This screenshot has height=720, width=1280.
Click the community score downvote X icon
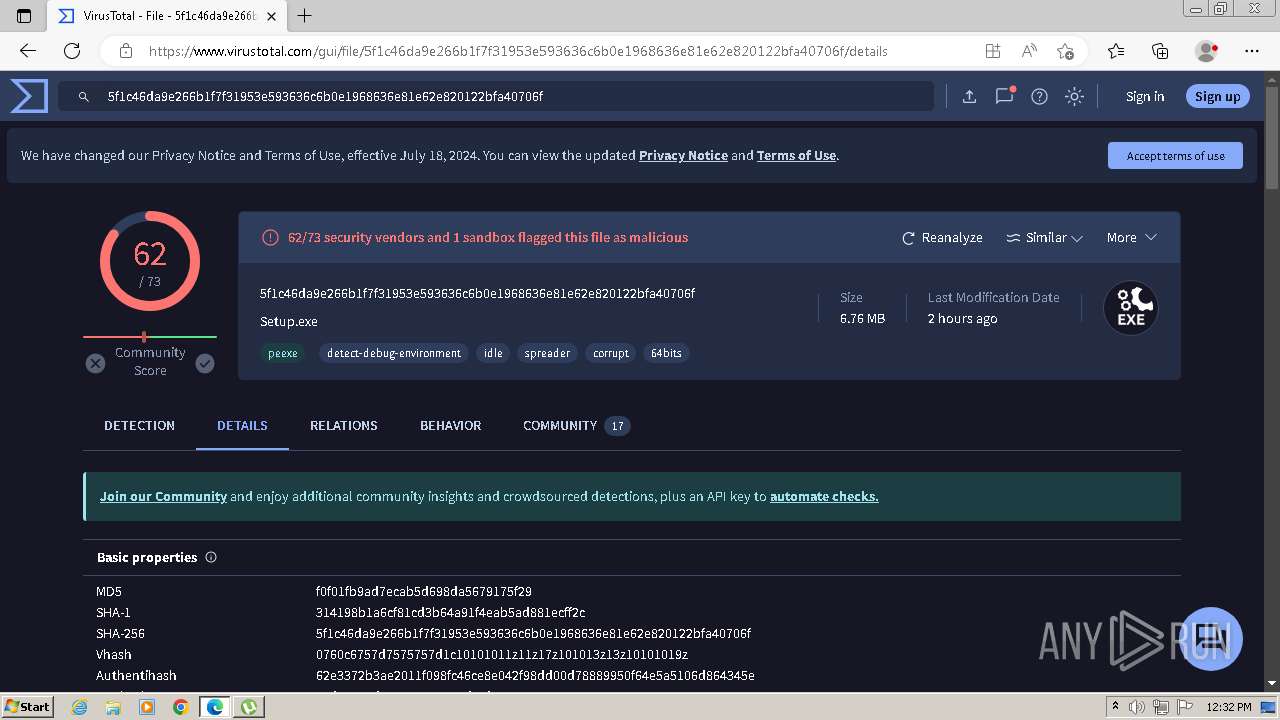coord(95,363)
